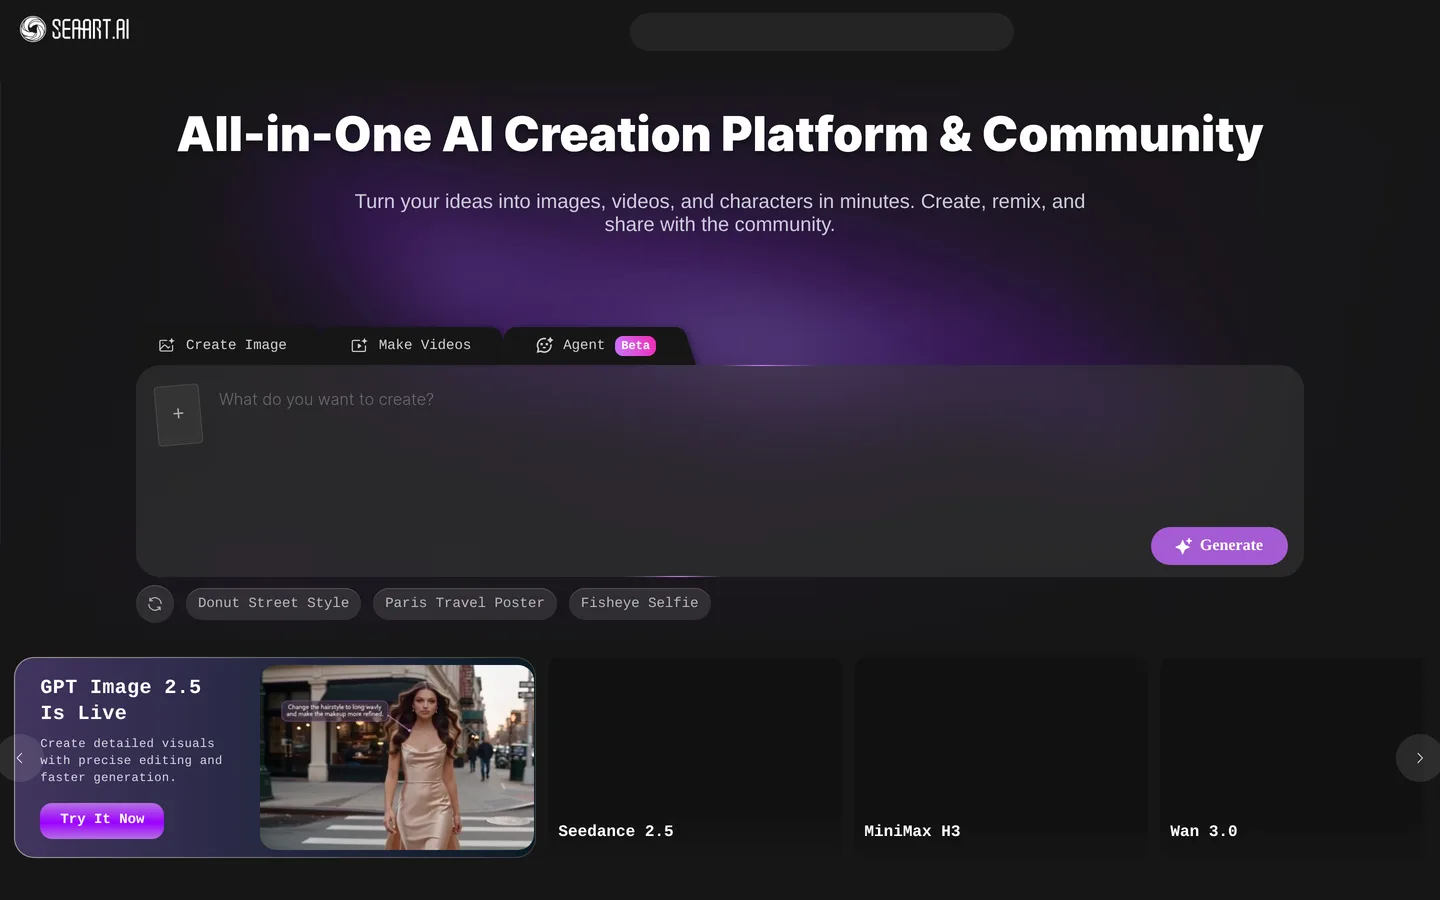Click the search bar at the top

[x=821, y=32]
